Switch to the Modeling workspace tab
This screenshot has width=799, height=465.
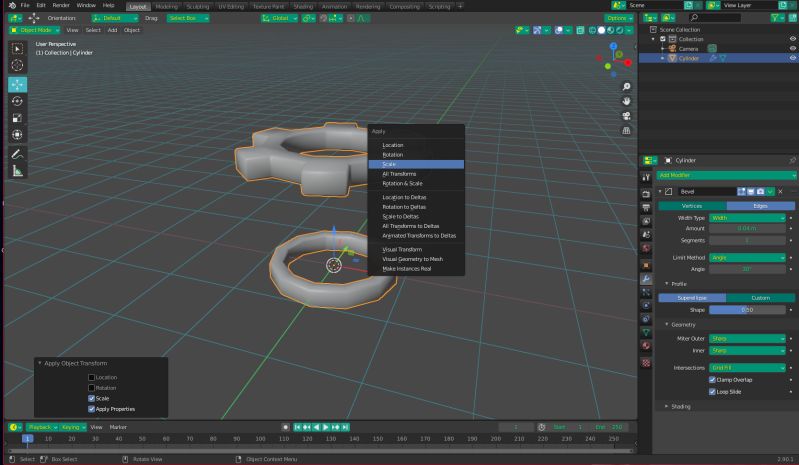[x=167, y=7]
